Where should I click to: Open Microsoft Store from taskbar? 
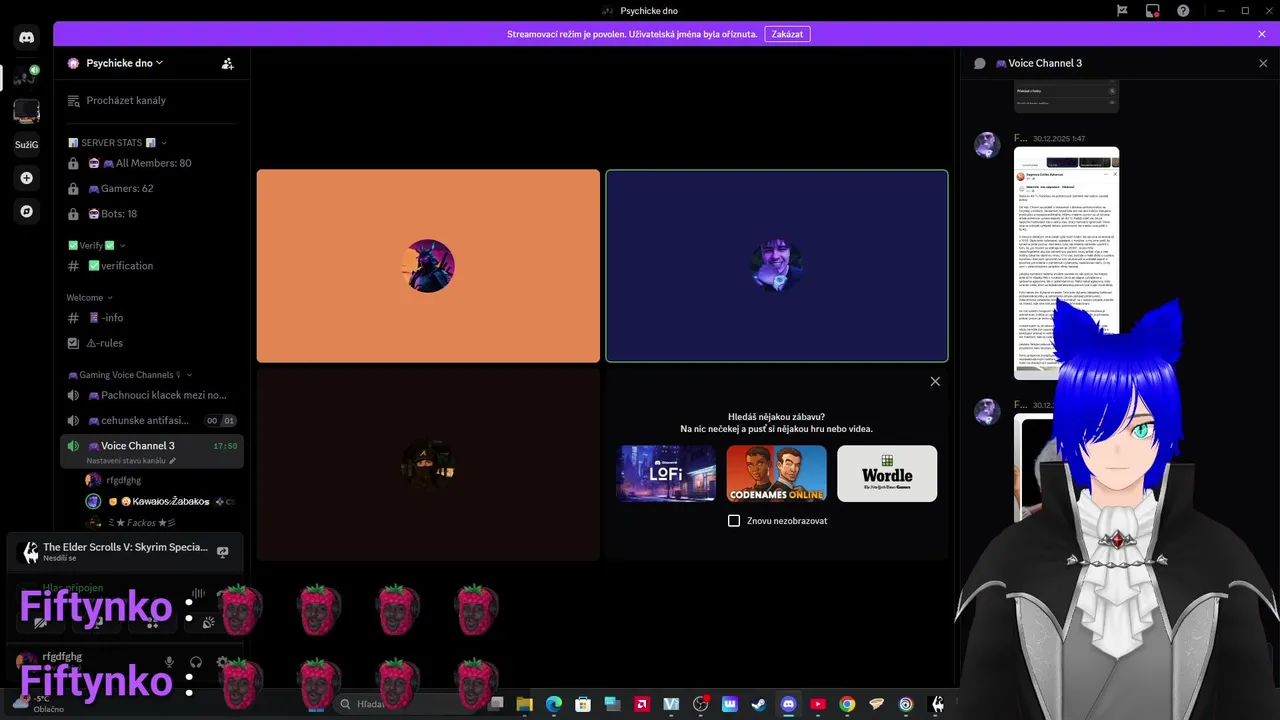583,704
